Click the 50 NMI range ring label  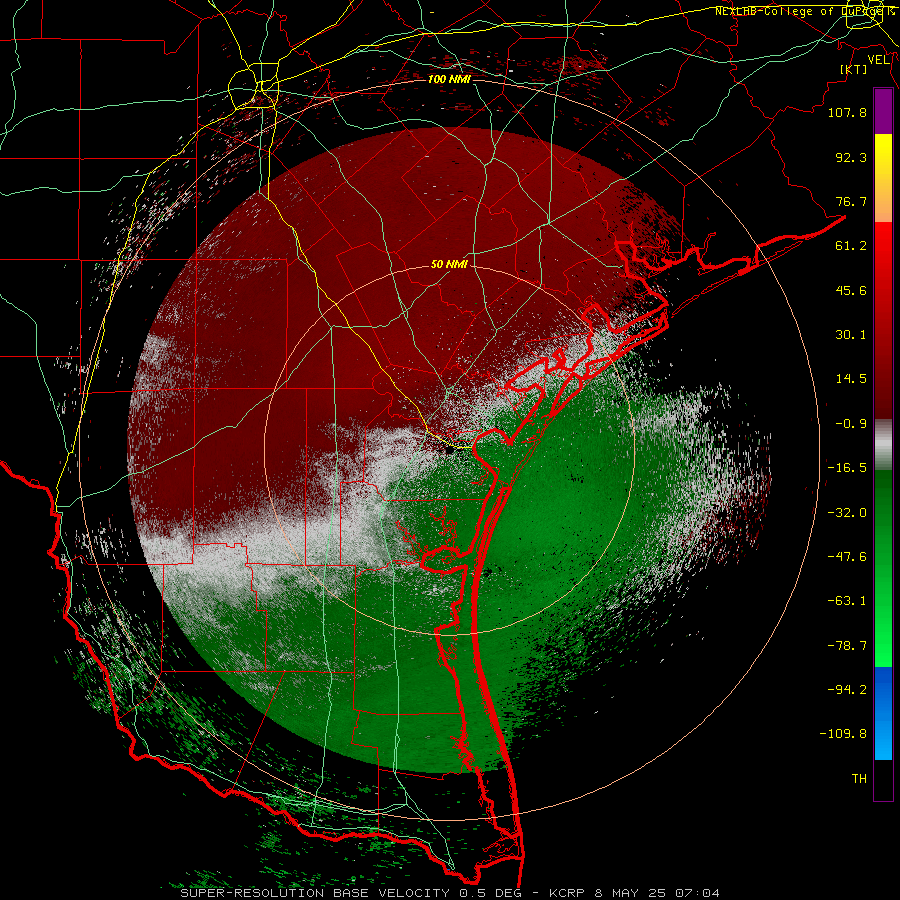click(449, 265)
